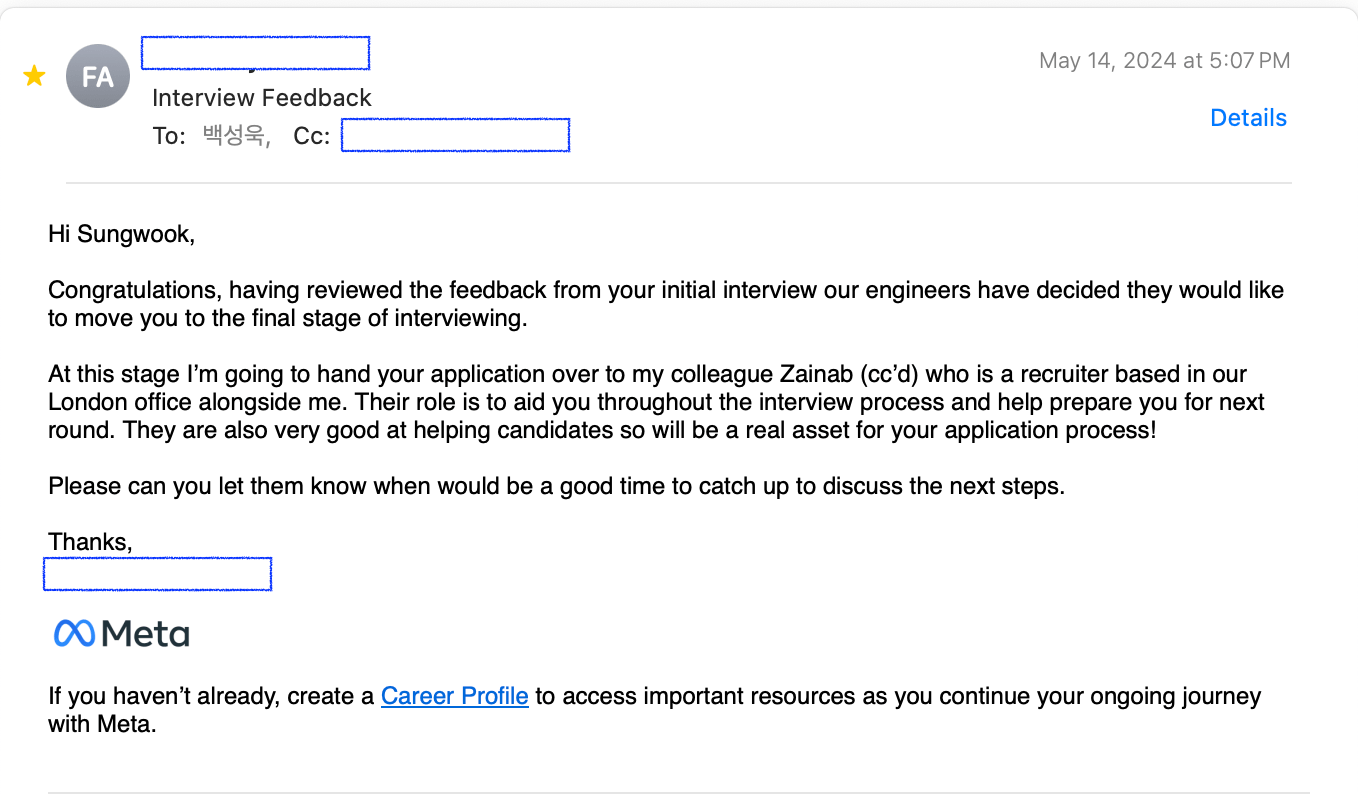Click the Meta wordmark text in signature
The image size is (1358, 794).
click(146, 634)
